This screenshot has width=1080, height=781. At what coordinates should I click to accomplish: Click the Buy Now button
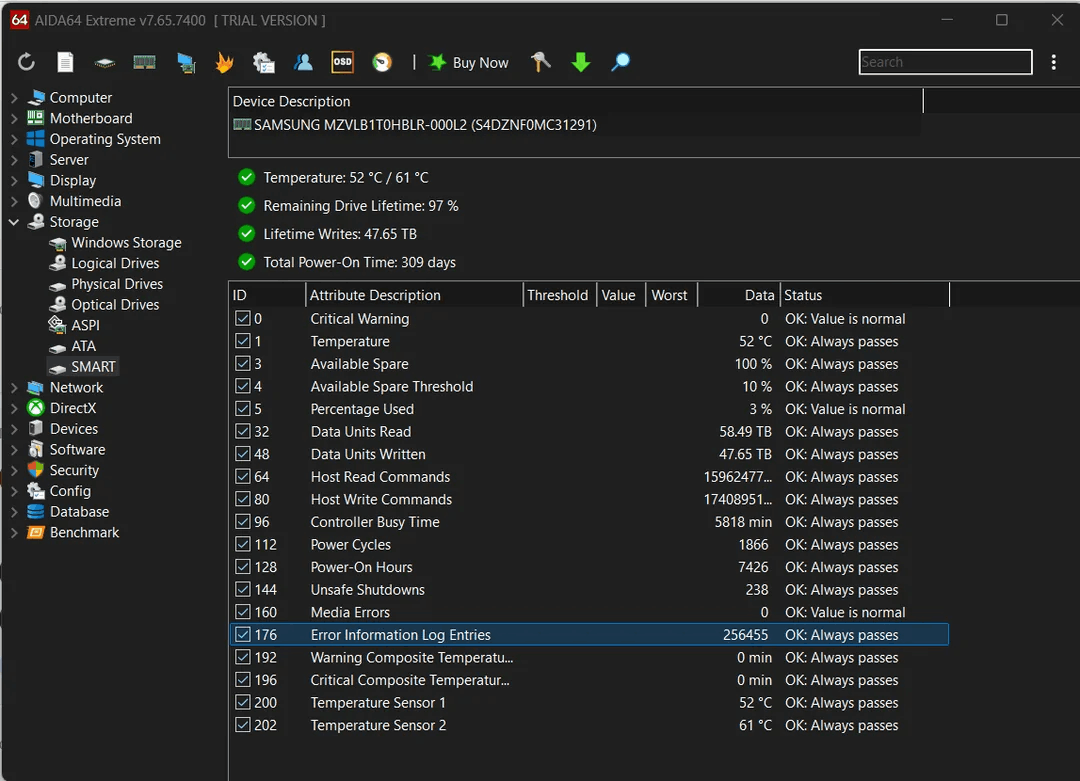[469, 63]
